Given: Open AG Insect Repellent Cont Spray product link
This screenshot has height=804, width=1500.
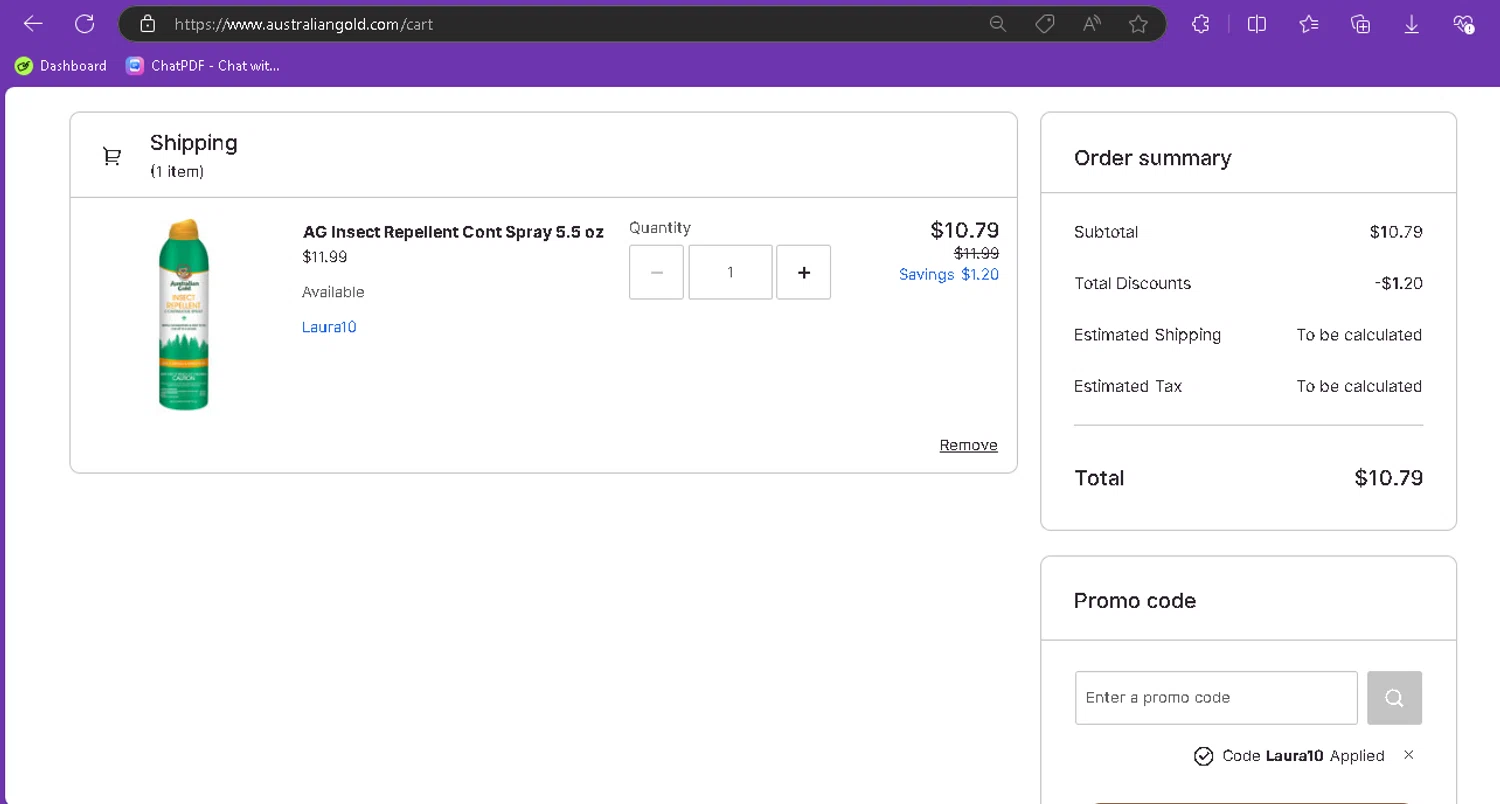Looking at the screenshot, I should pos(453,232).
